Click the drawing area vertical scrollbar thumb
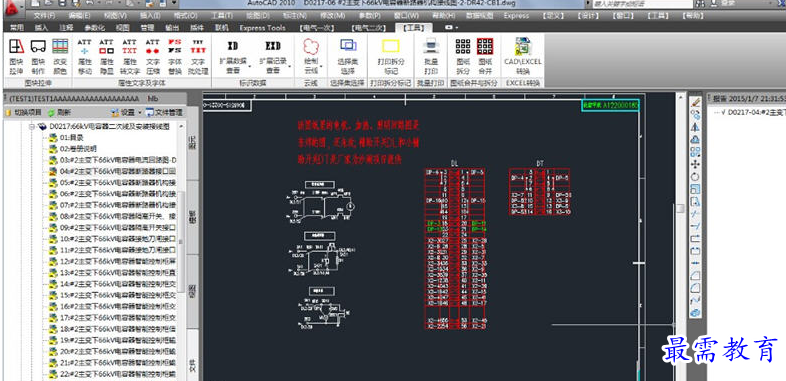Image resolution: width=786 pixels, height=381 pixels. click(x=680, y=208)
